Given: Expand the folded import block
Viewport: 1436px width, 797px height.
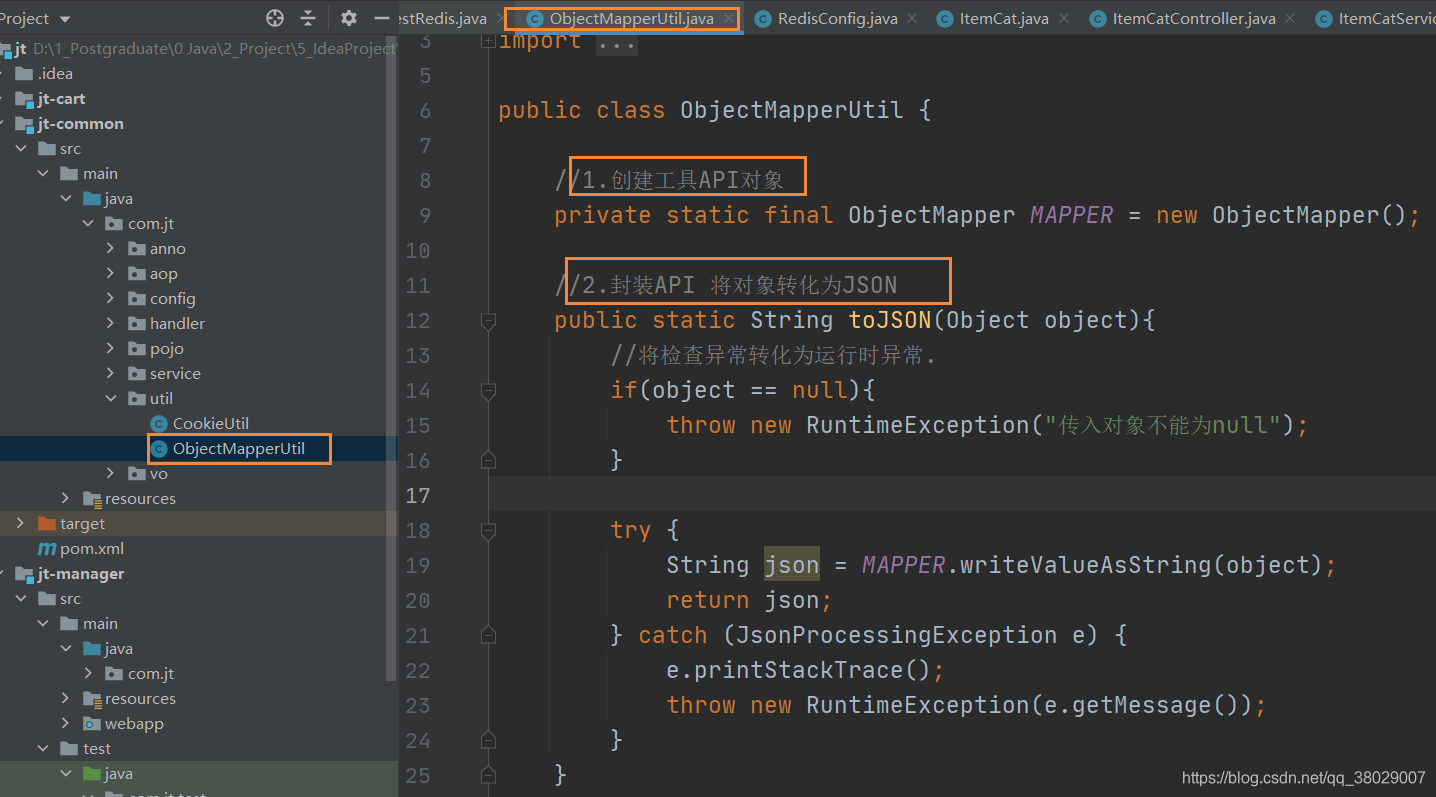Looking at the screenshot, I should [x=488, y=40].
